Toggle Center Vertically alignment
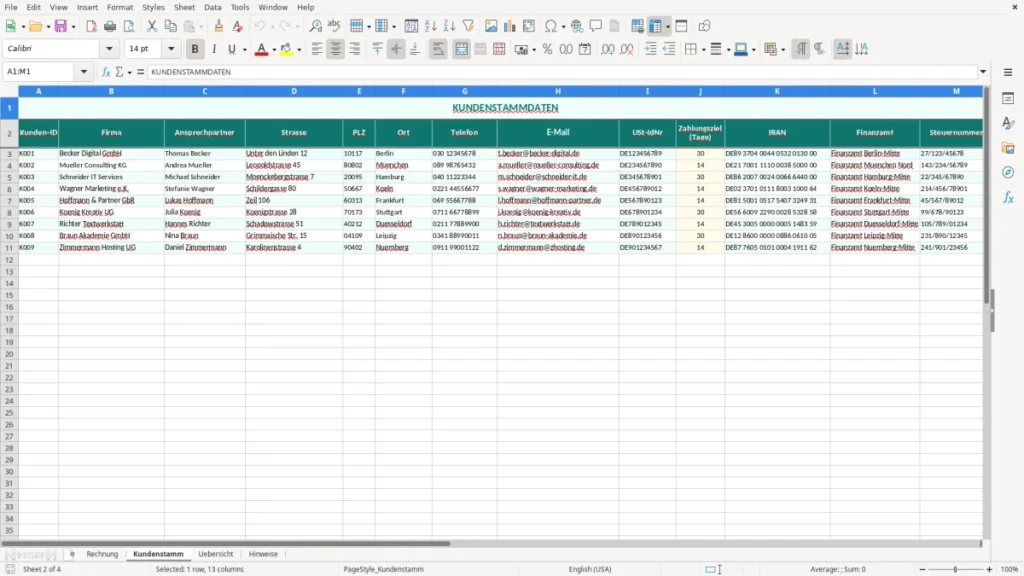 click(396, 49)
